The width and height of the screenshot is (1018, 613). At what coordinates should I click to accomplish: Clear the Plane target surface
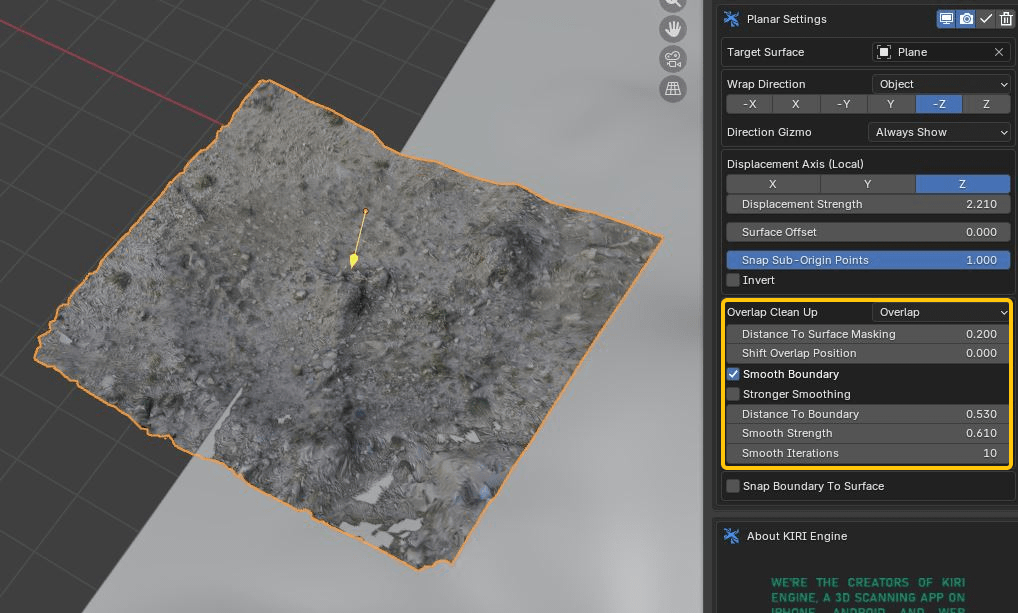(x=999, y=52)
